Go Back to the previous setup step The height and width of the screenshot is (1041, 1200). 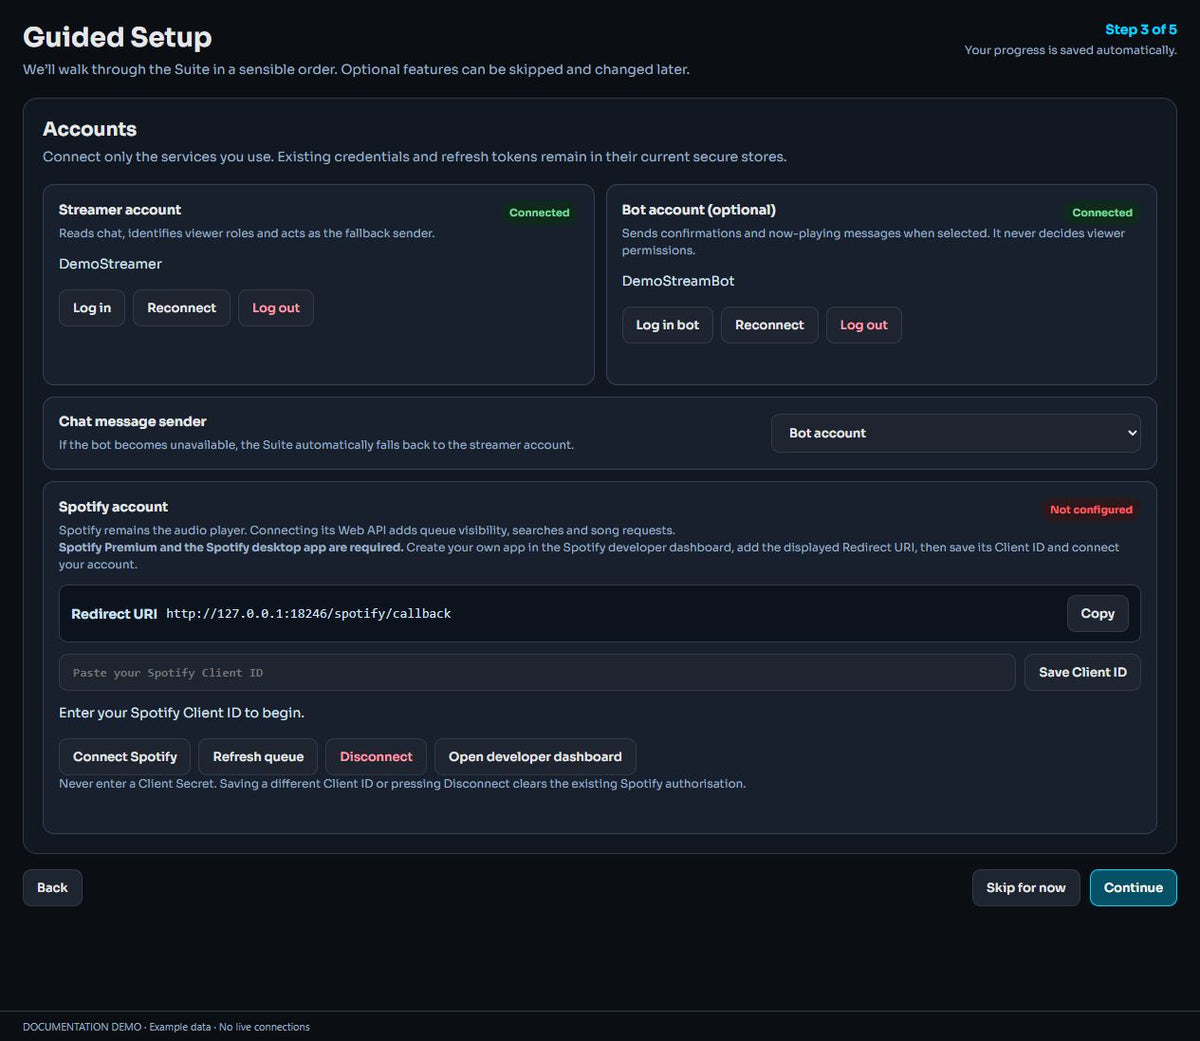pyautogui.click(x=52, y=888)
